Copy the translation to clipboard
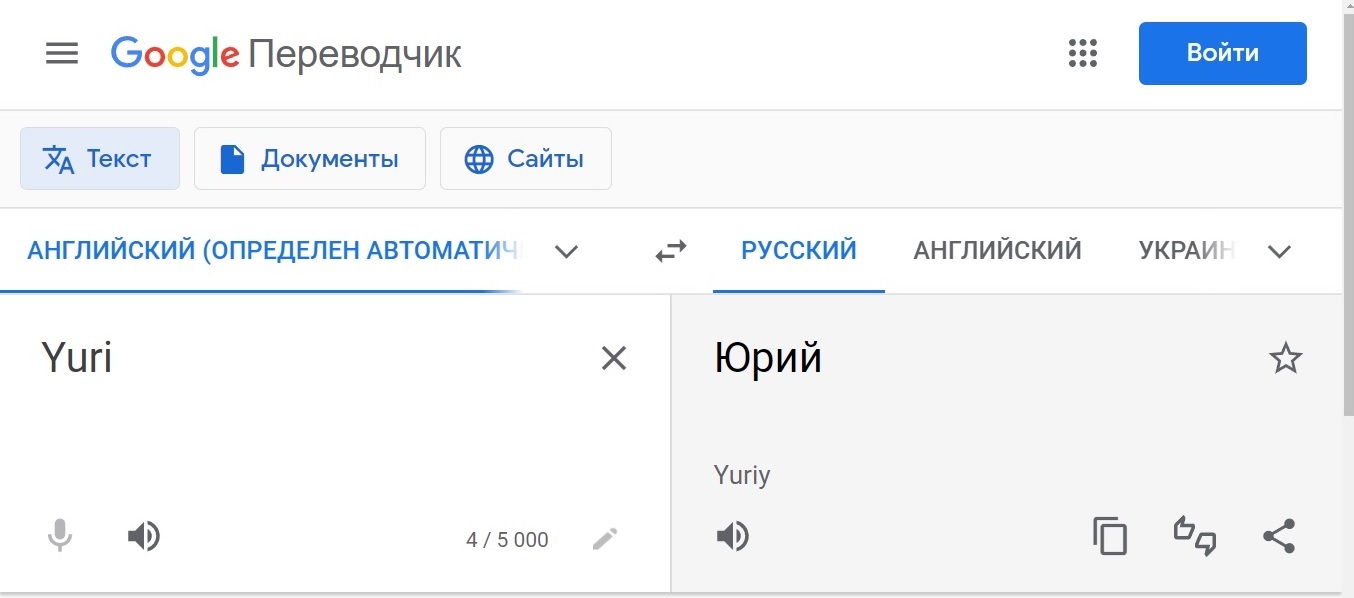The height and width of the screenshot is (598, 1354). click(1109, 537)
